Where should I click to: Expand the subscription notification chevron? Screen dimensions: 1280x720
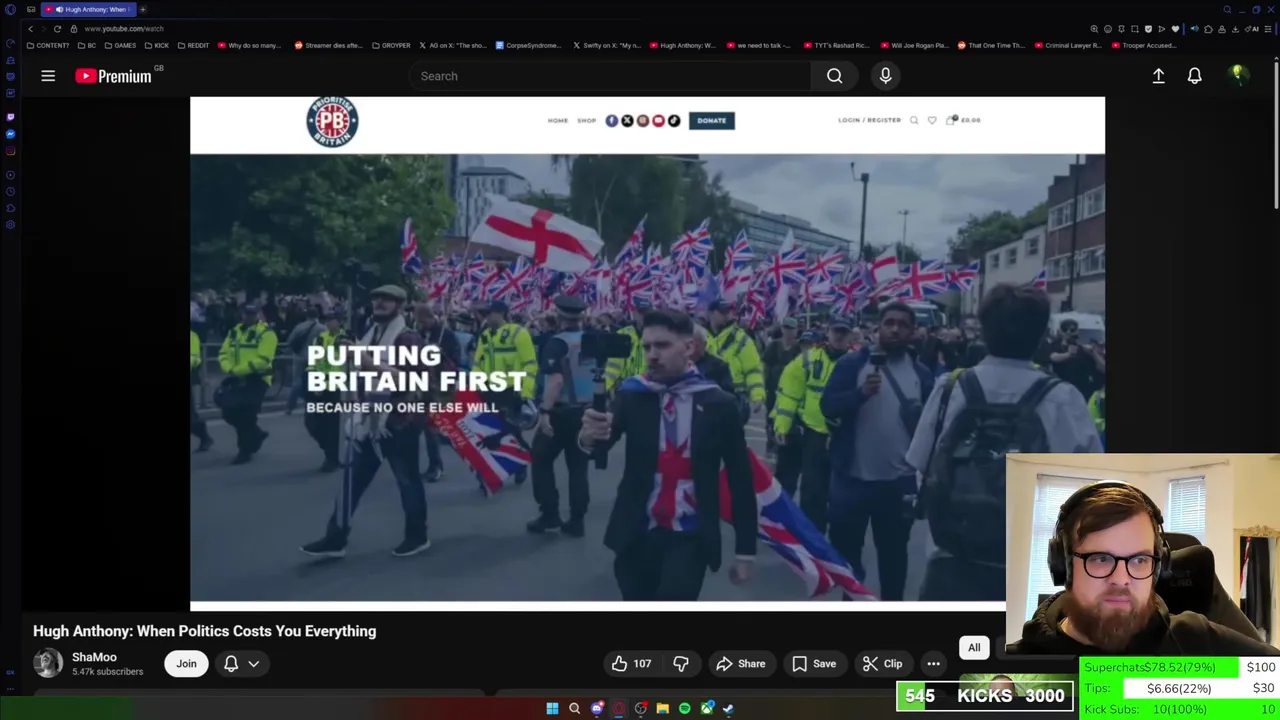click(x=254, y=664)
